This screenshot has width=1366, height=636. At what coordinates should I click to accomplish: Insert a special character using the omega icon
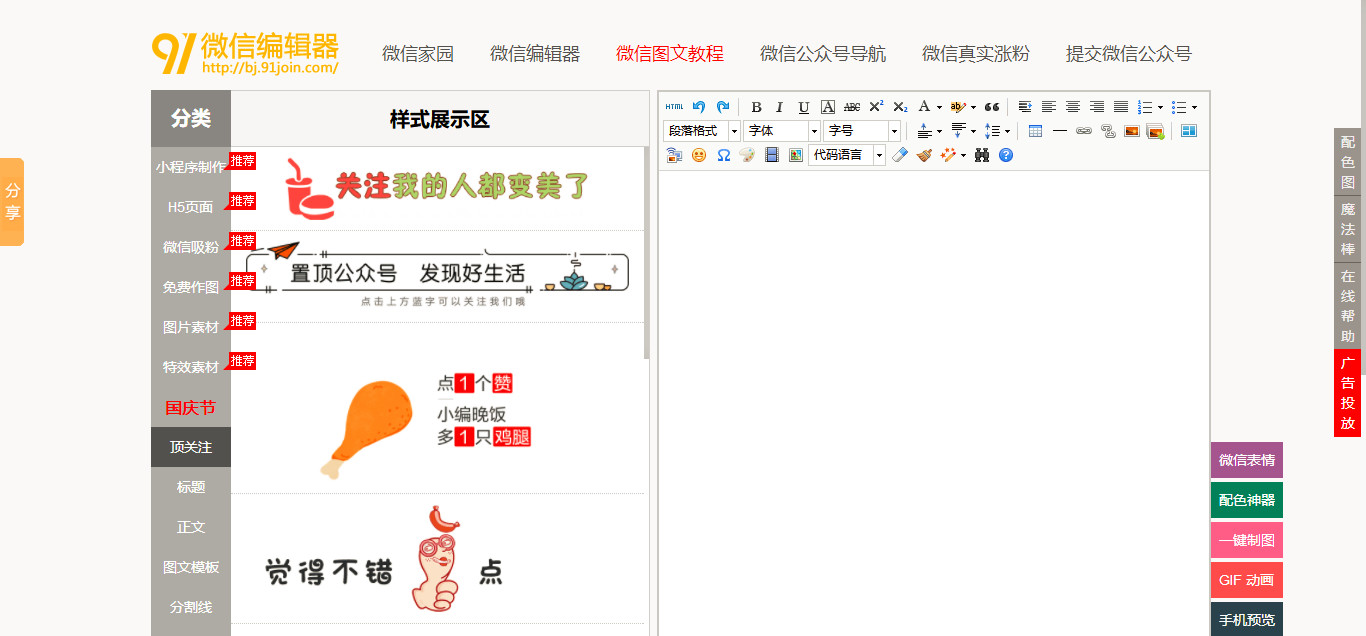point(722,156)
